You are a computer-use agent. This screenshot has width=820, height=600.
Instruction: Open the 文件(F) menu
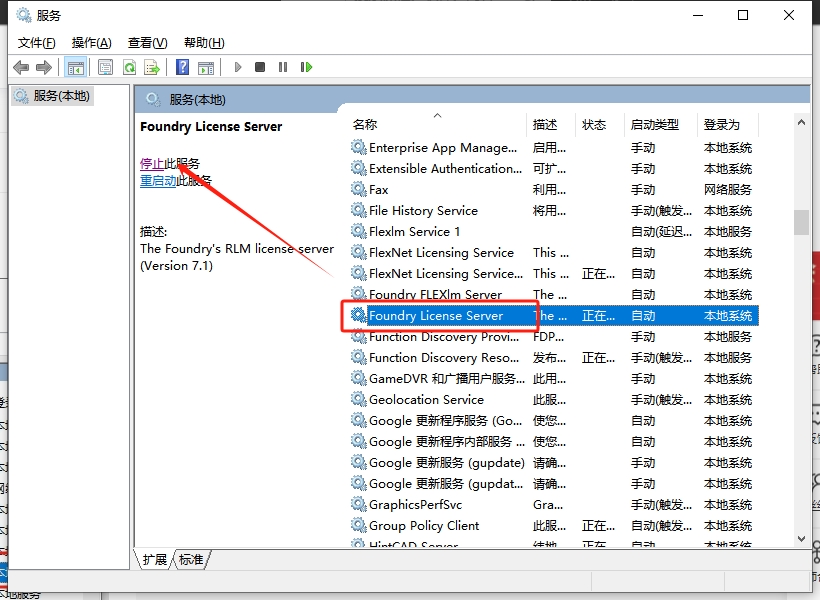37,42
